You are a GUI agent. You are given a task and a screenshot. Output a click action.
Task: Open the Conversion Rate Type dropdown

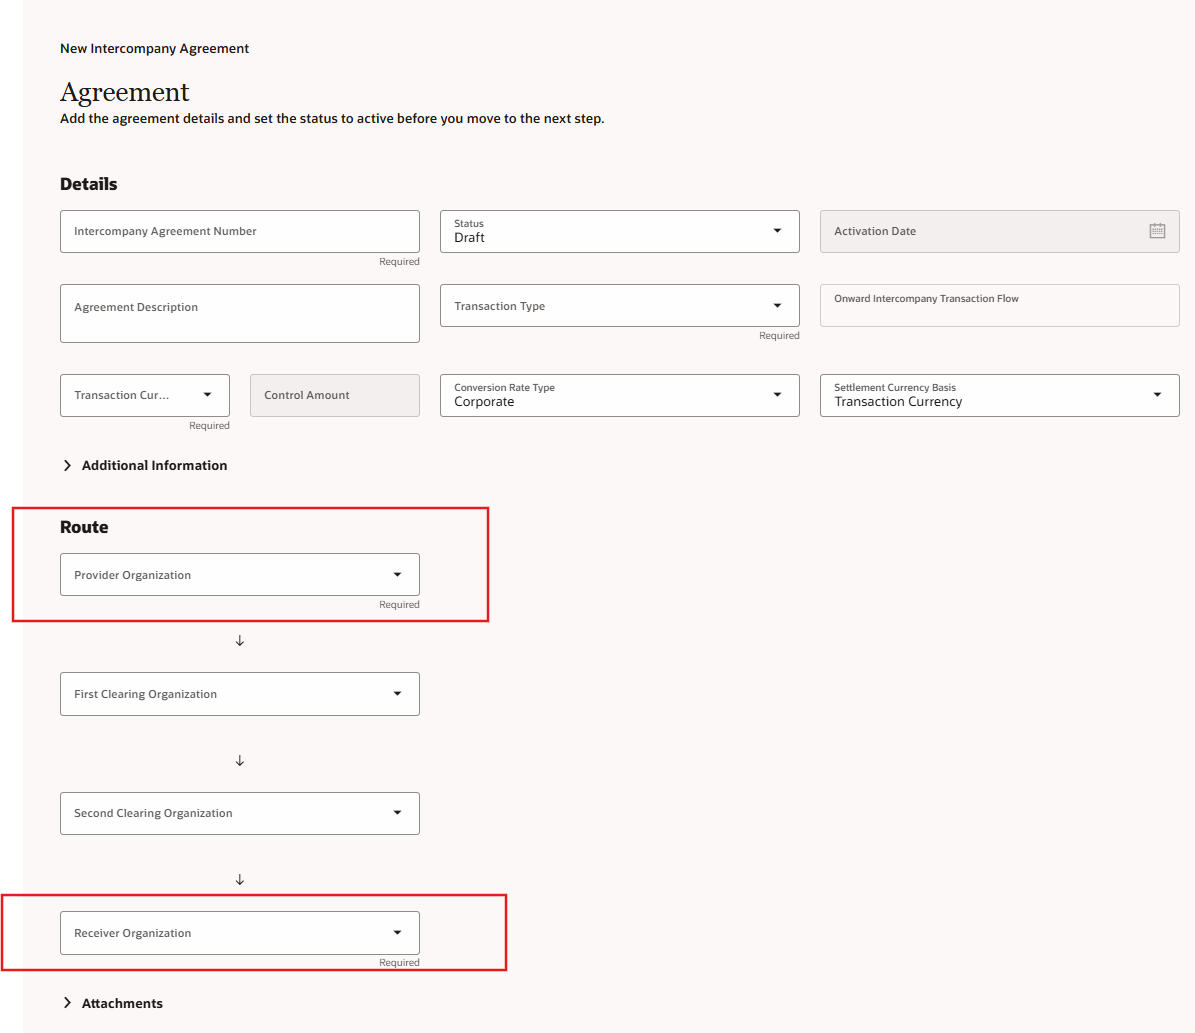(x=620, y=395)
